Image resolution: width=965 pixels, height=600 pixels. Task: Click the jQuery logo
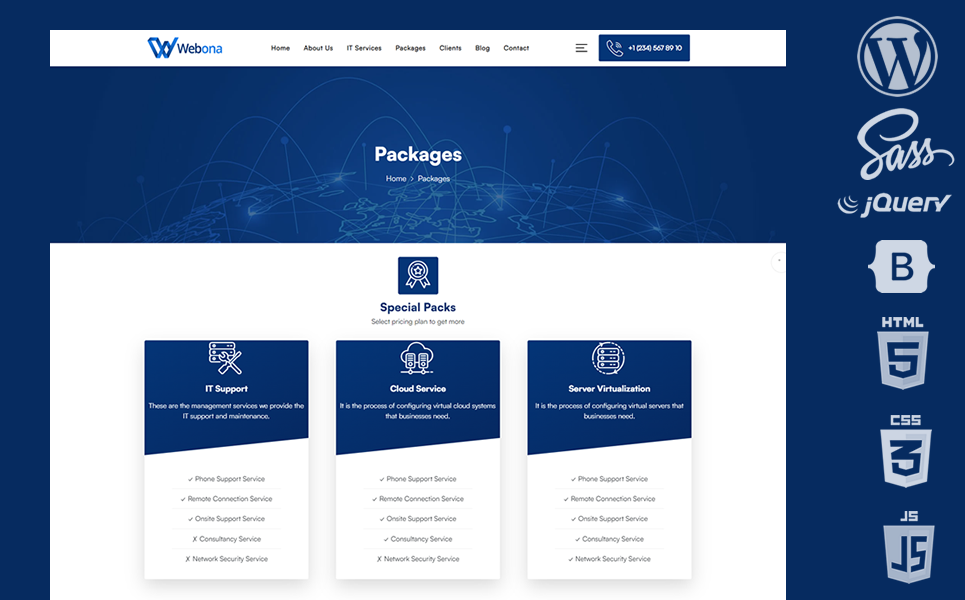[x=895, y=204]
